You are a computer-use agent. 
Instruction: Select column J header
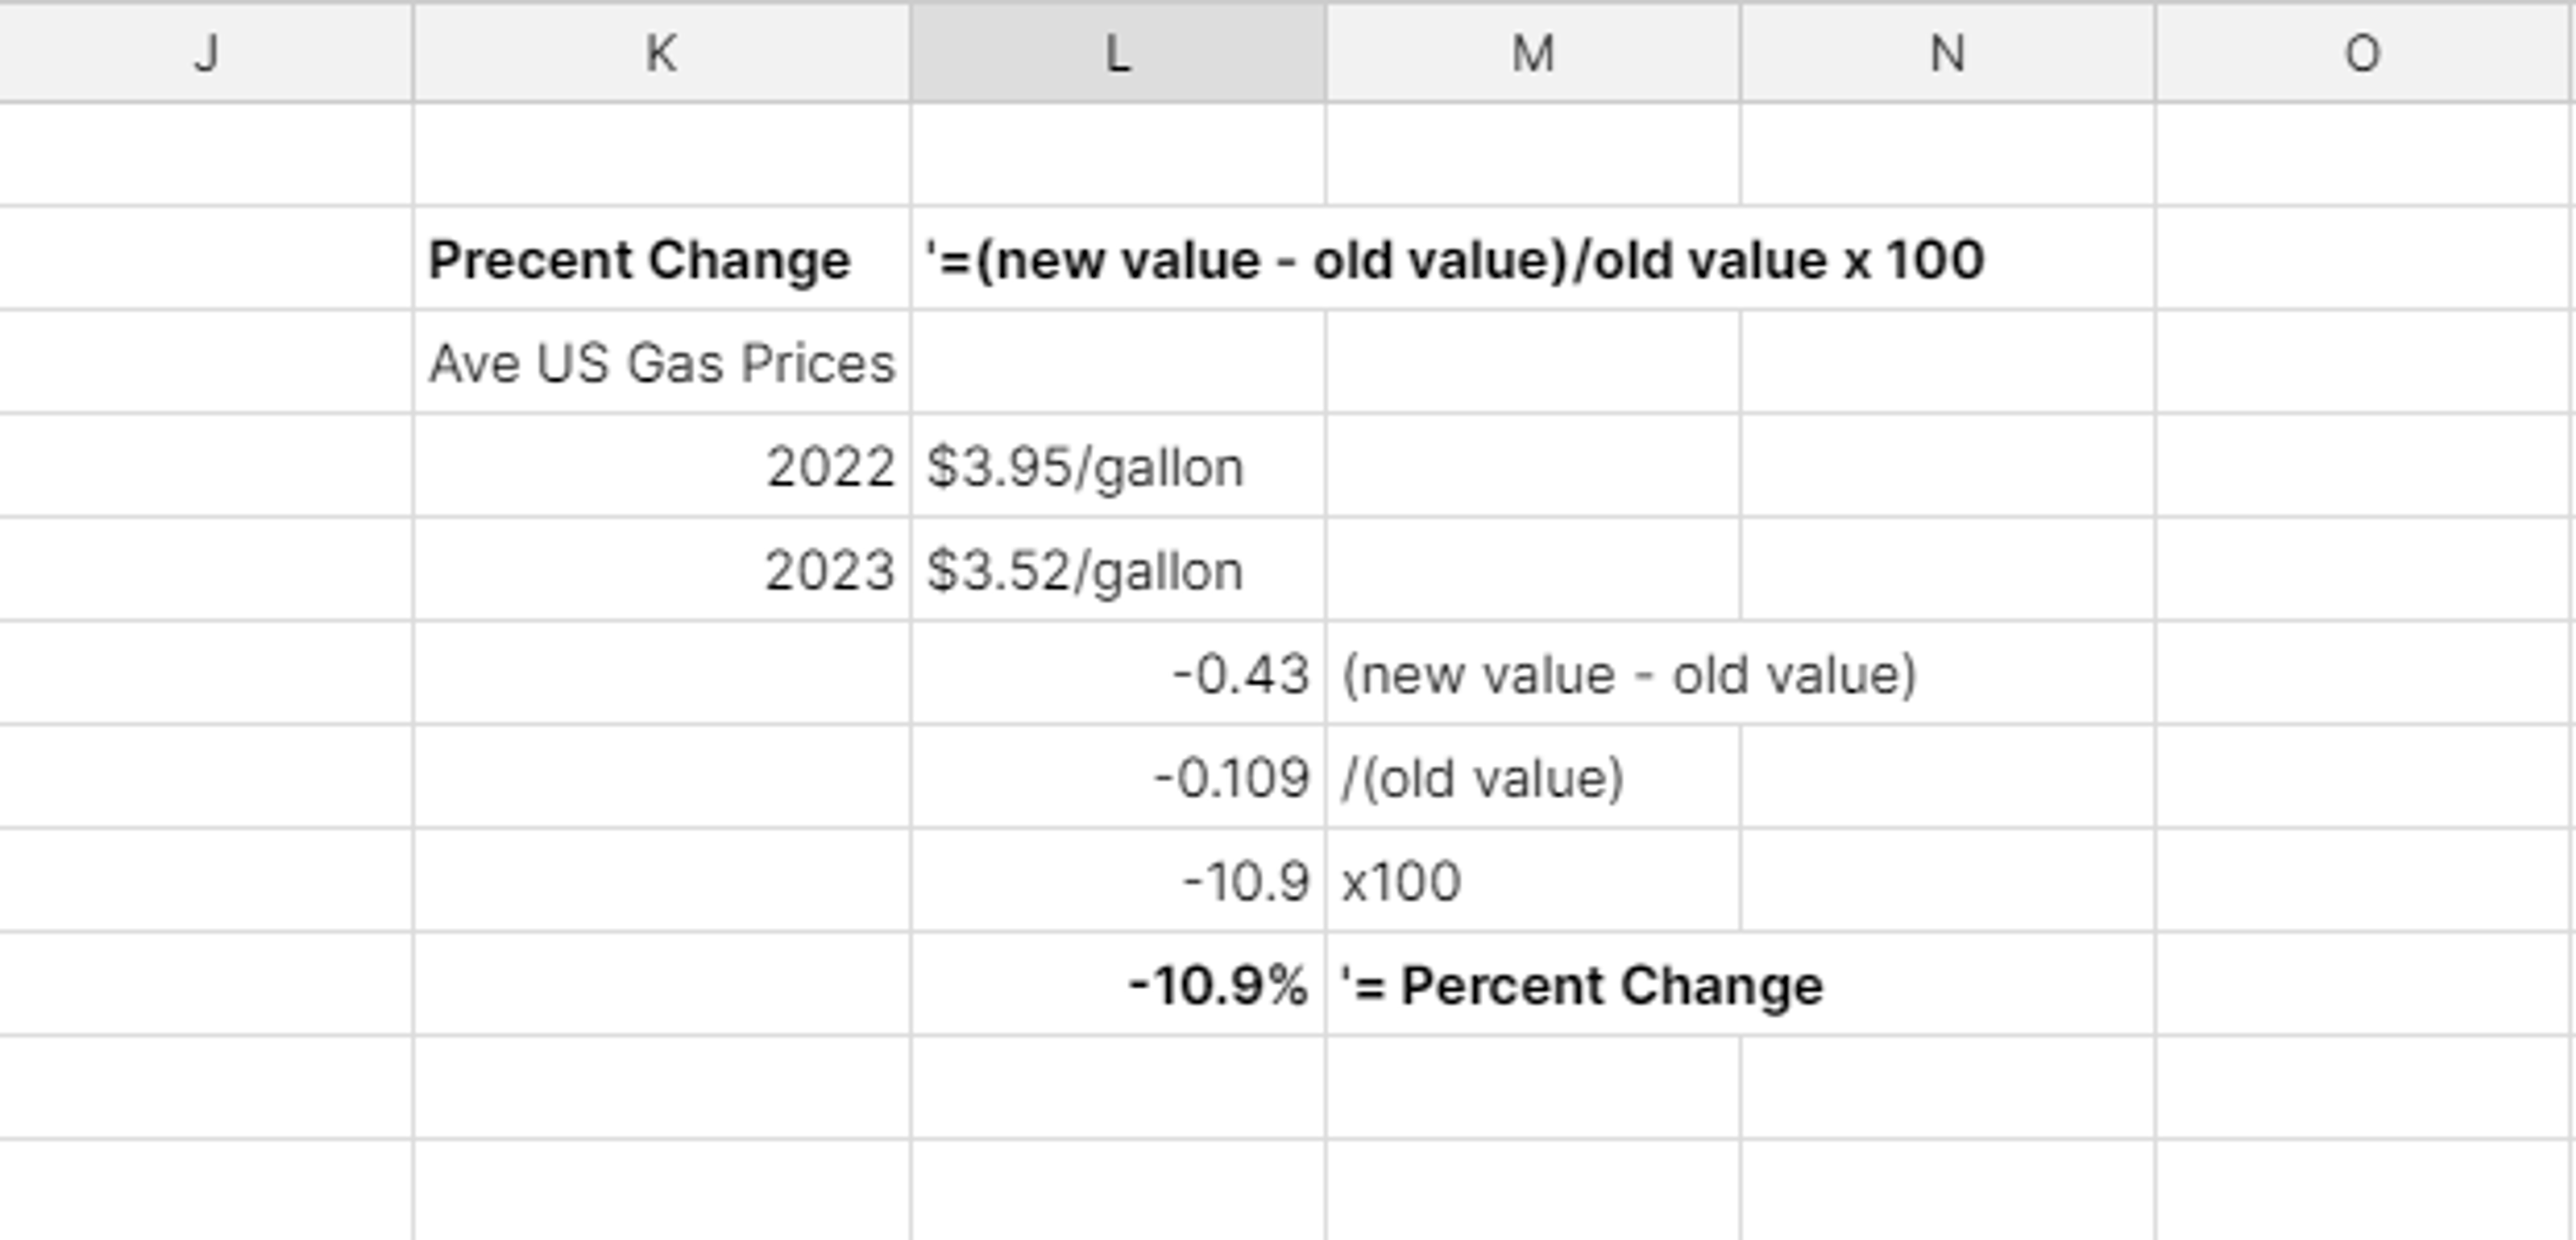click(x=207, y=55)
